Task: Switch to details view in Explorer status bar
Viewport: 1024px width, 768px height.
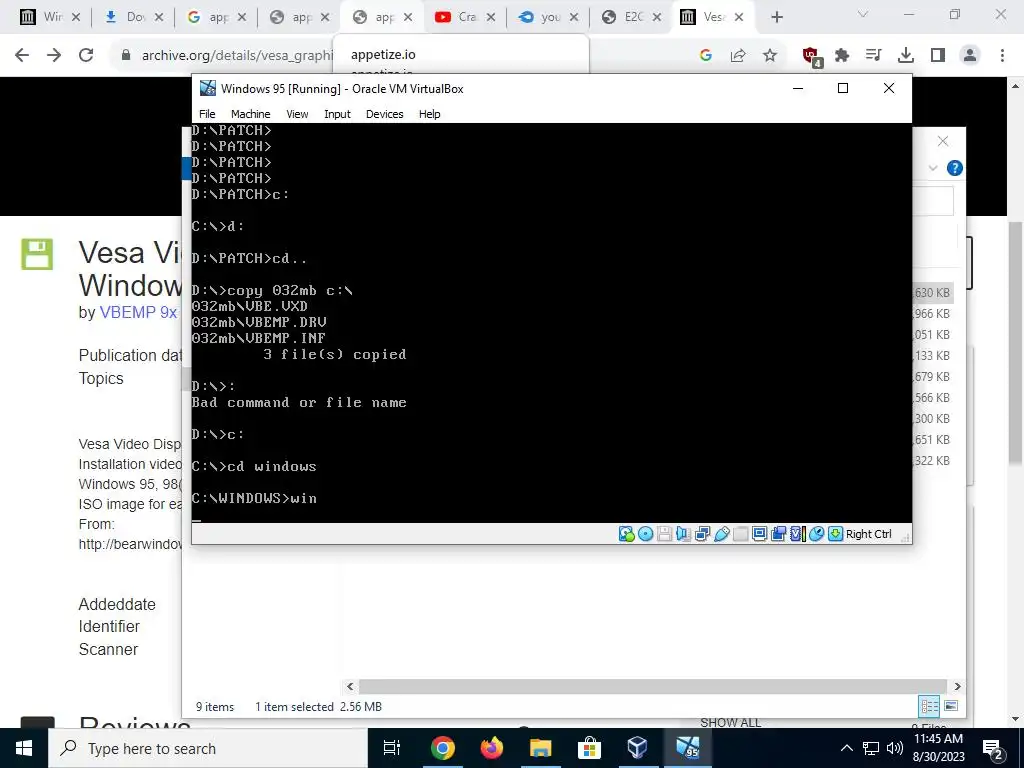Action: coord(929,706)
